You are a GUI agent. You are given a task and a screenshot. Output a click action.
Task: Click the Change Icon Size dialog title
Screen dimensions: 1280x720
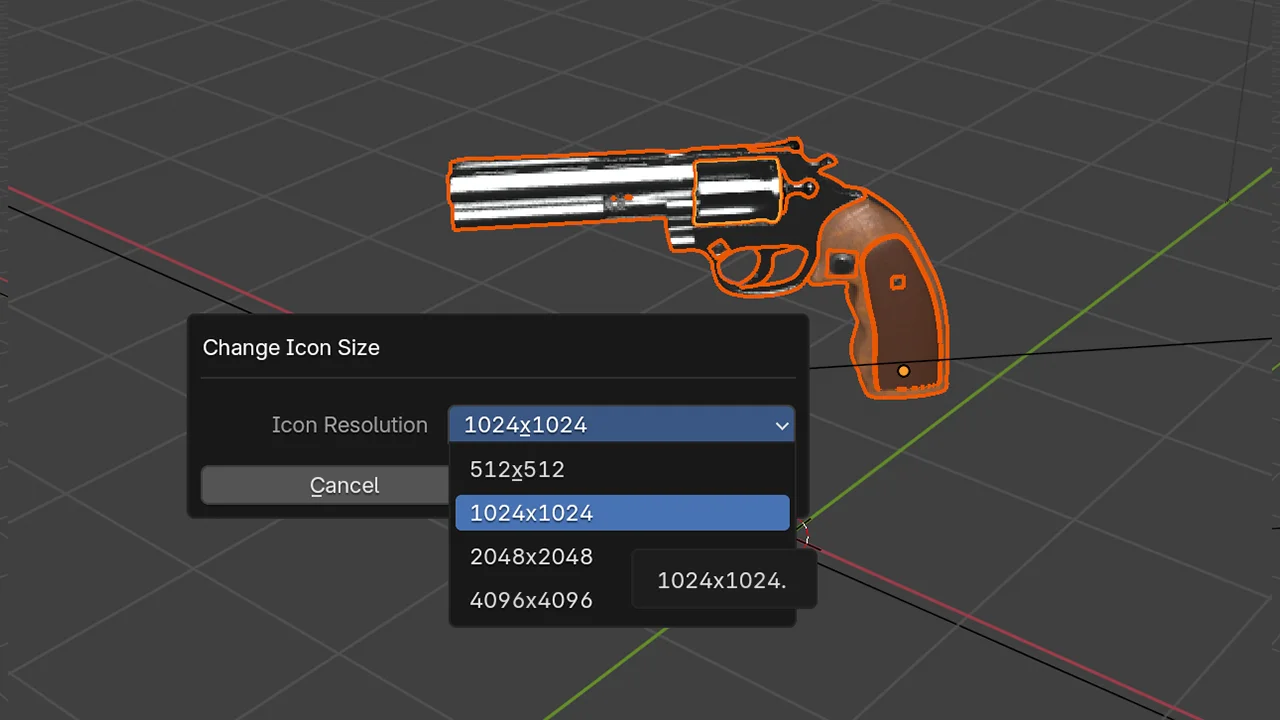tap(291, 347)
